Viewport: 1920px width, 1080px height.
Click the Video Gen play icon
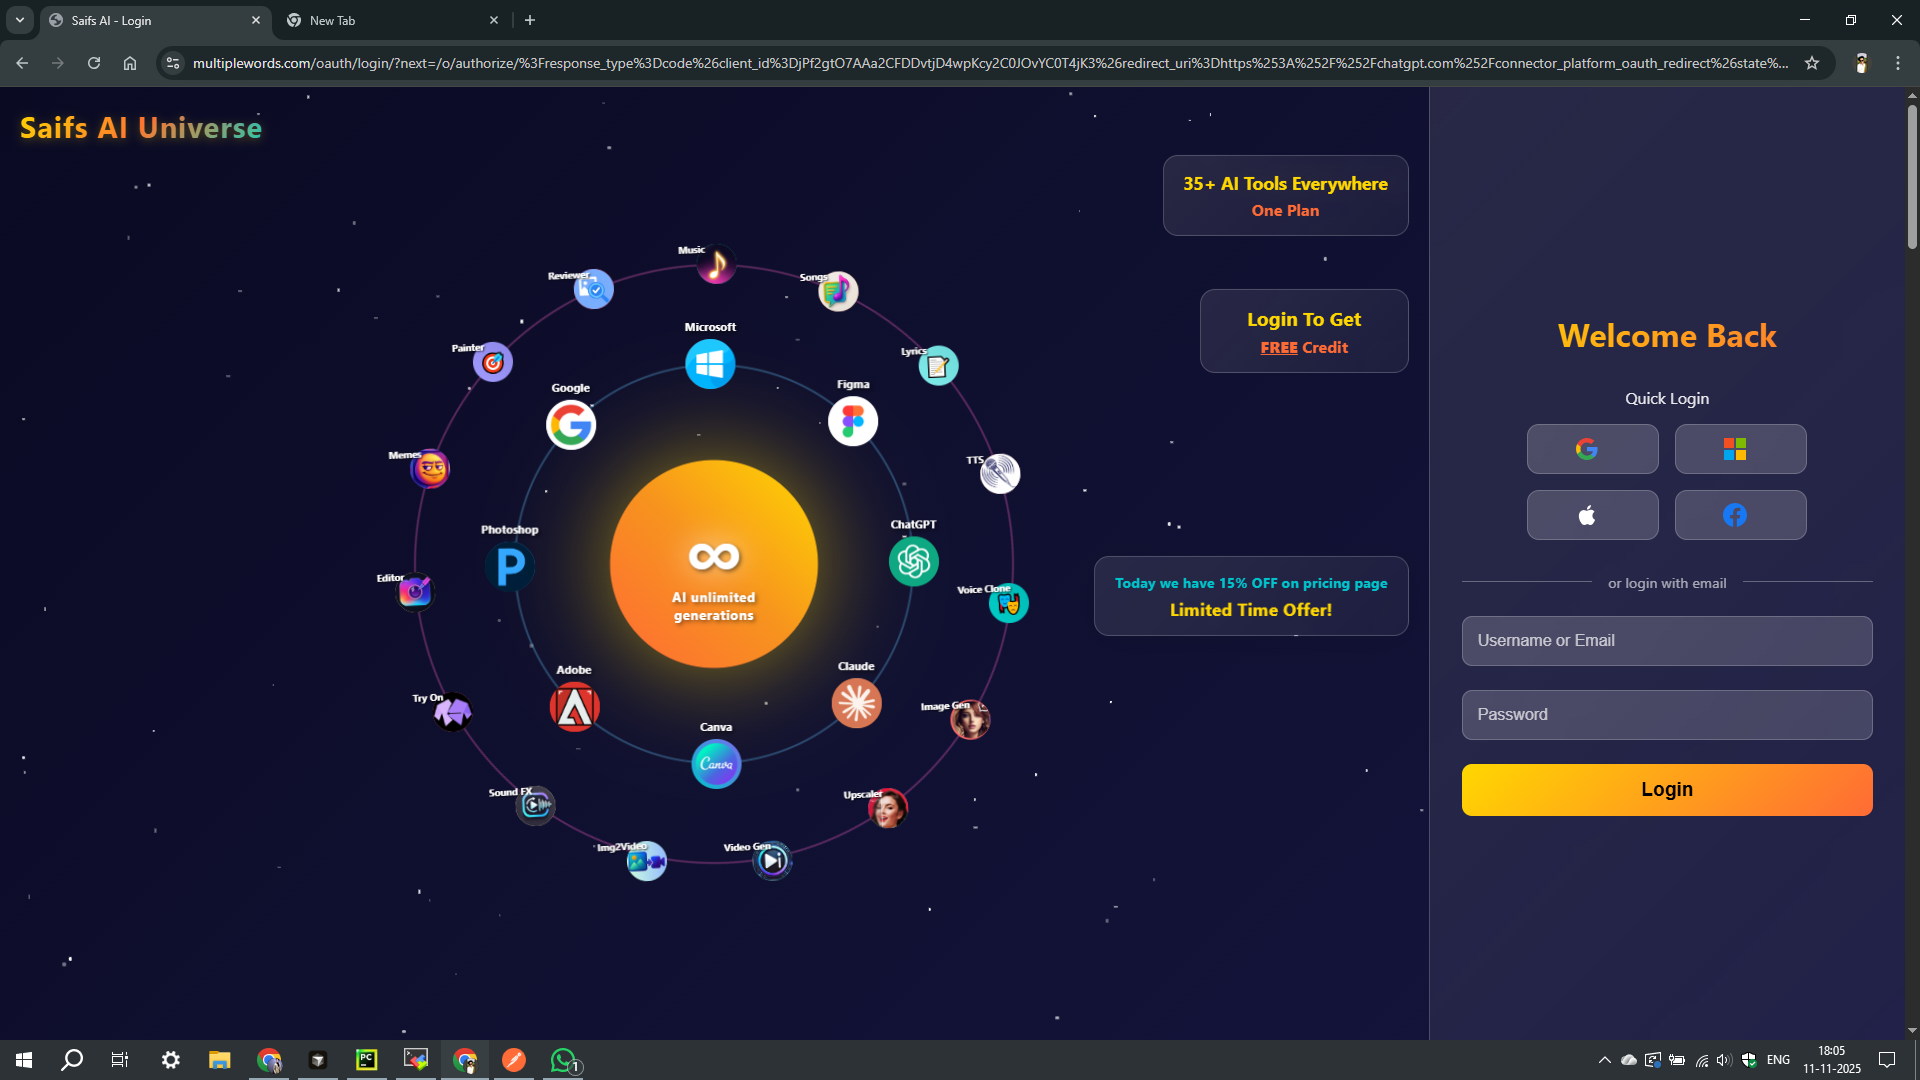772,861
